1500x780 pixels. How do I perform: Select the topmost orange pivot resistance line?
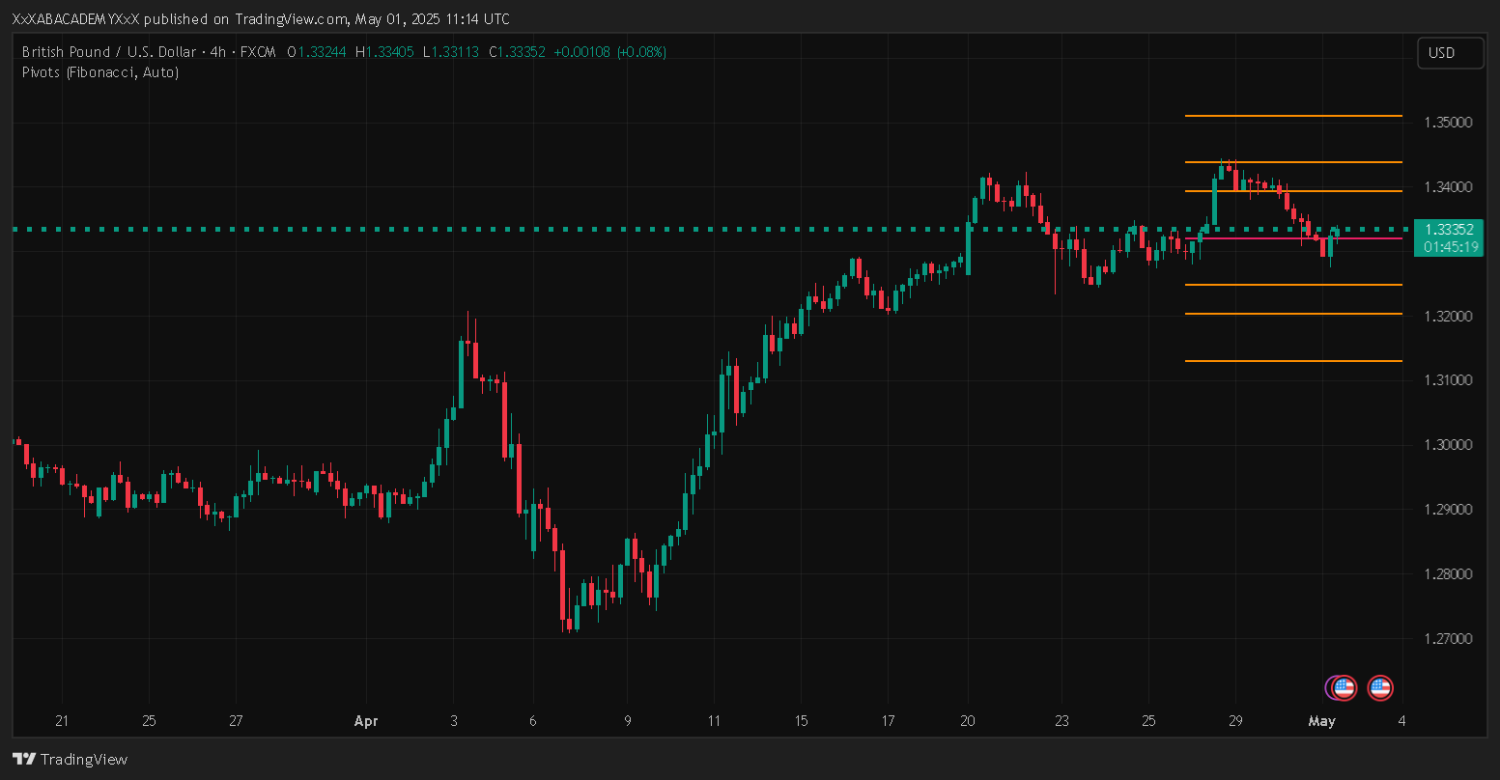tap(1293, 116)
